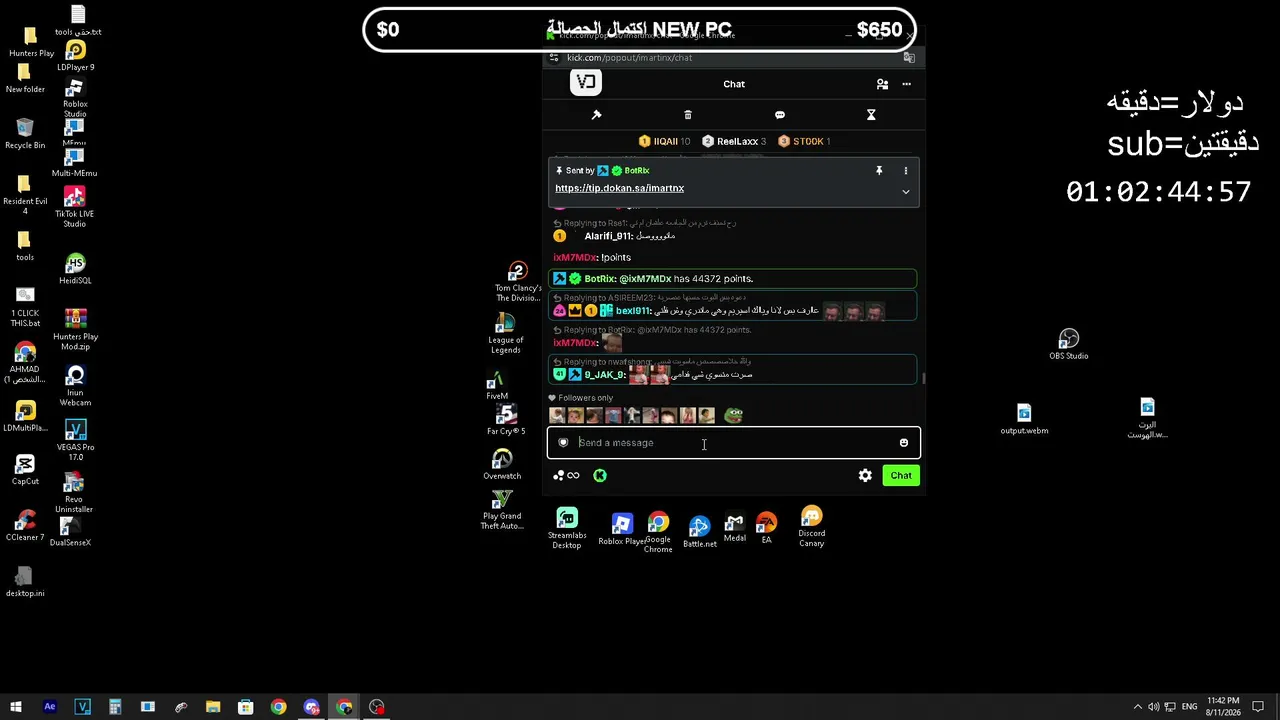Select the Medal desktop shortcut
Viewport: 1280px width, 720px height.
coord(735,528)
